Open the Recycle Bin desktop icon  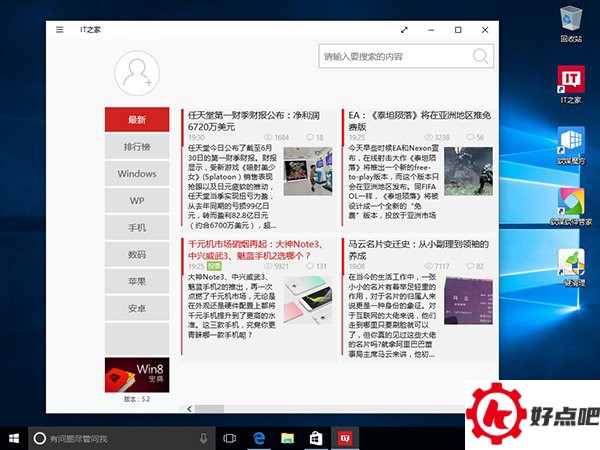pos(571,20)
